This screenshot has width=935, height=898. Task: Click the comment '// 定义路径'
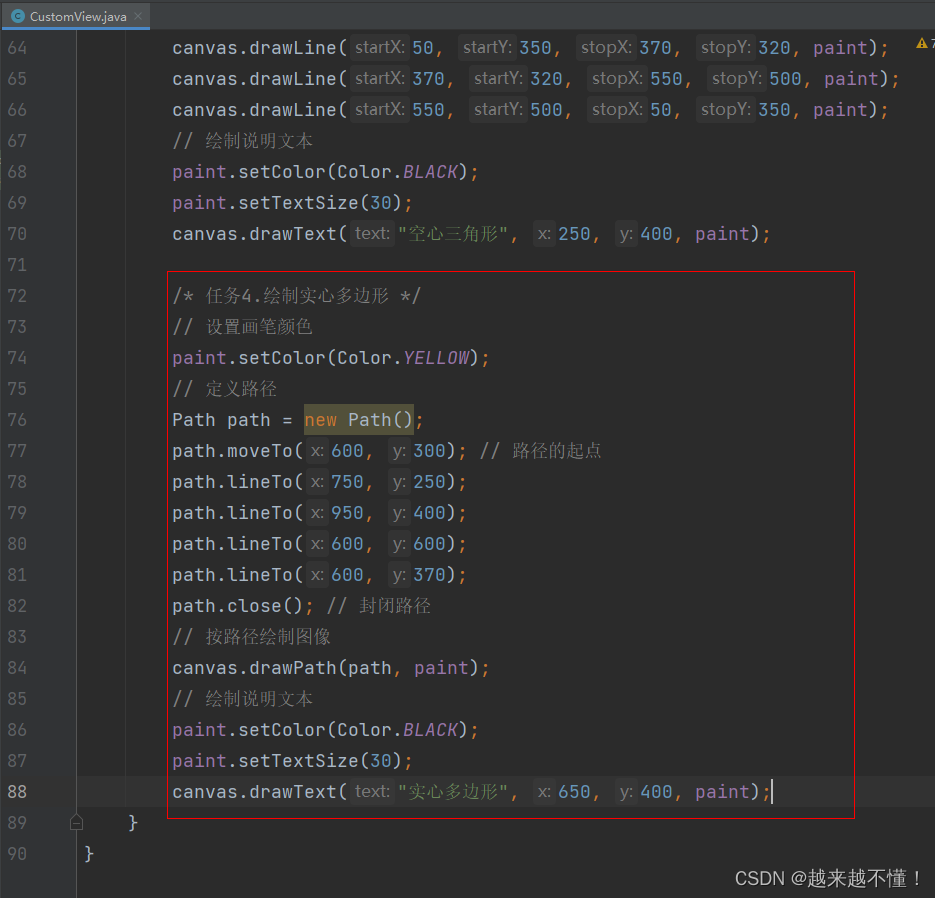pos(225,389)
